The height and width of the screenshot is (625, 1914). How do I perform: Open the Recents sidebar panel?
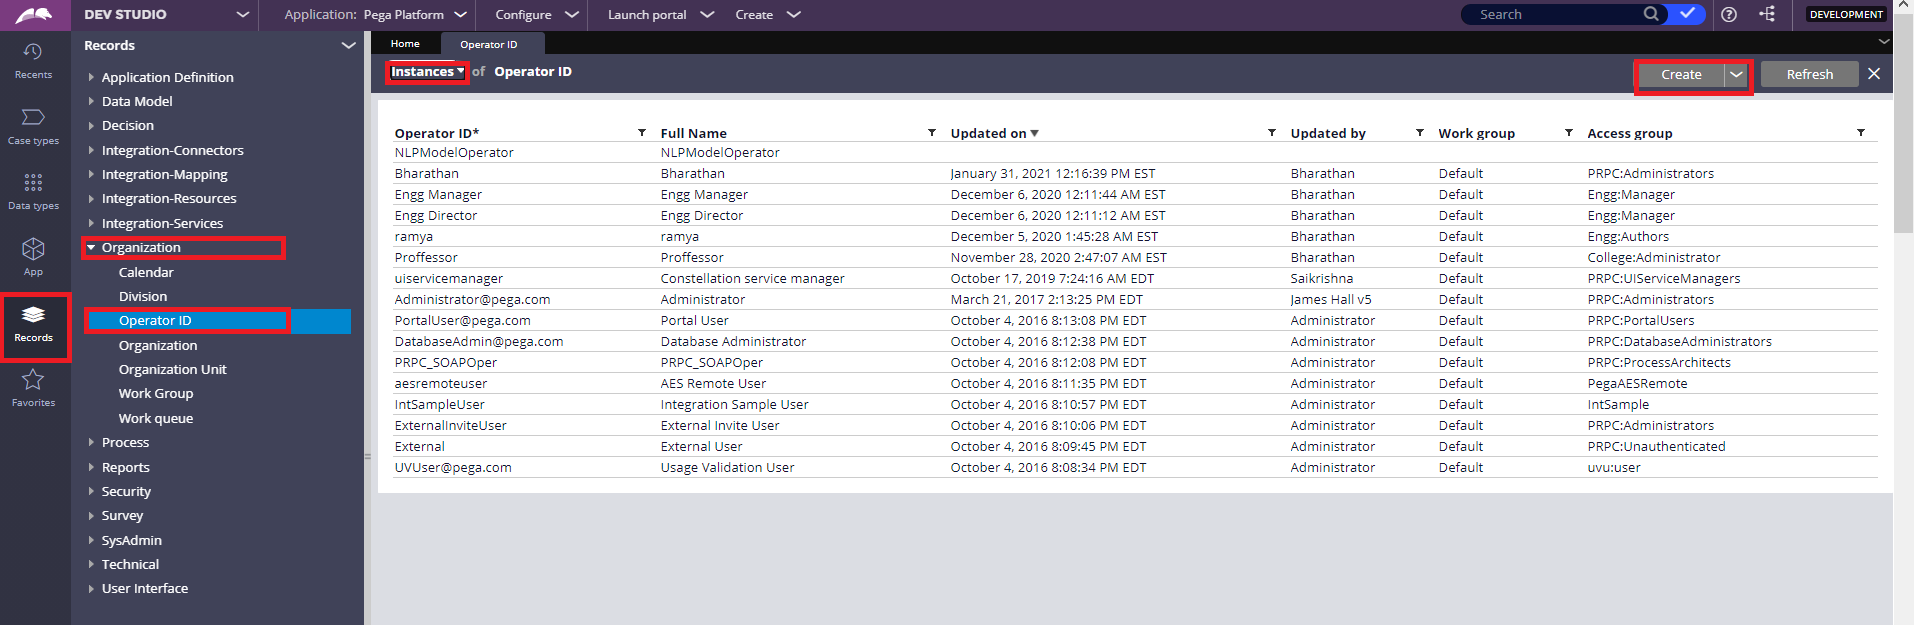pyautogui.click(x=33, y=60)
